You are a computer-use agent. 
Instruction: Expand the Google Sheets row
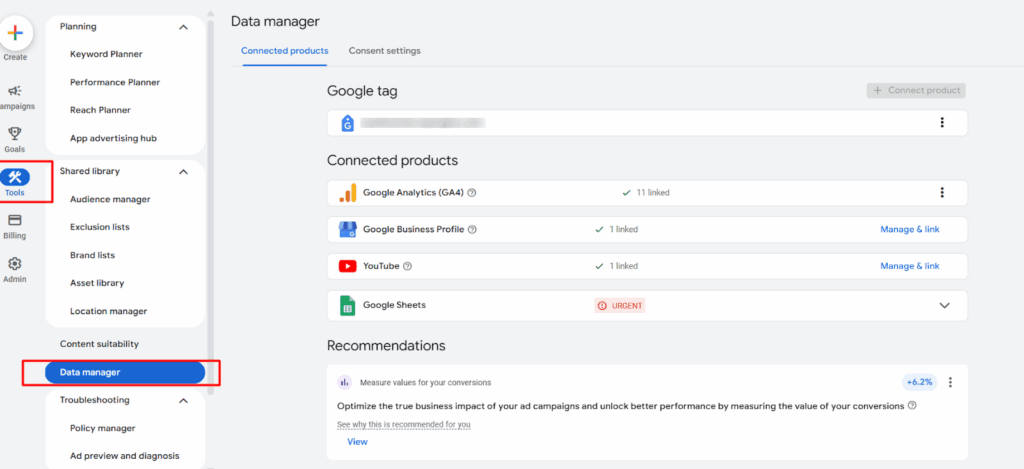pyautogui.click(x=944, y=305)
